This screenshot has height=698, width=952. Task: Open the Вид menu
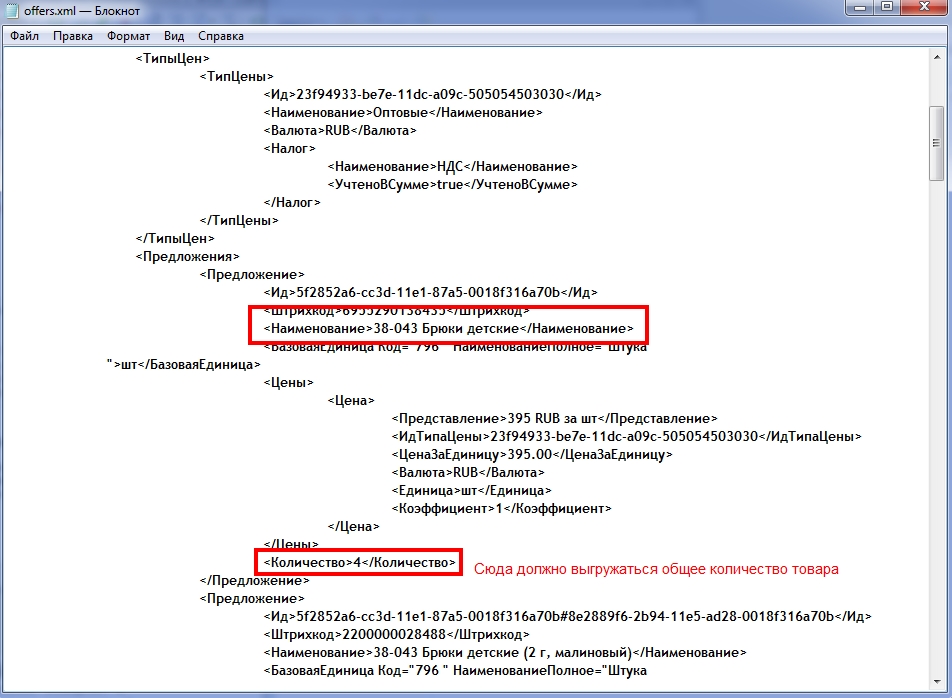pyautogui.click(x=174, y=36)
